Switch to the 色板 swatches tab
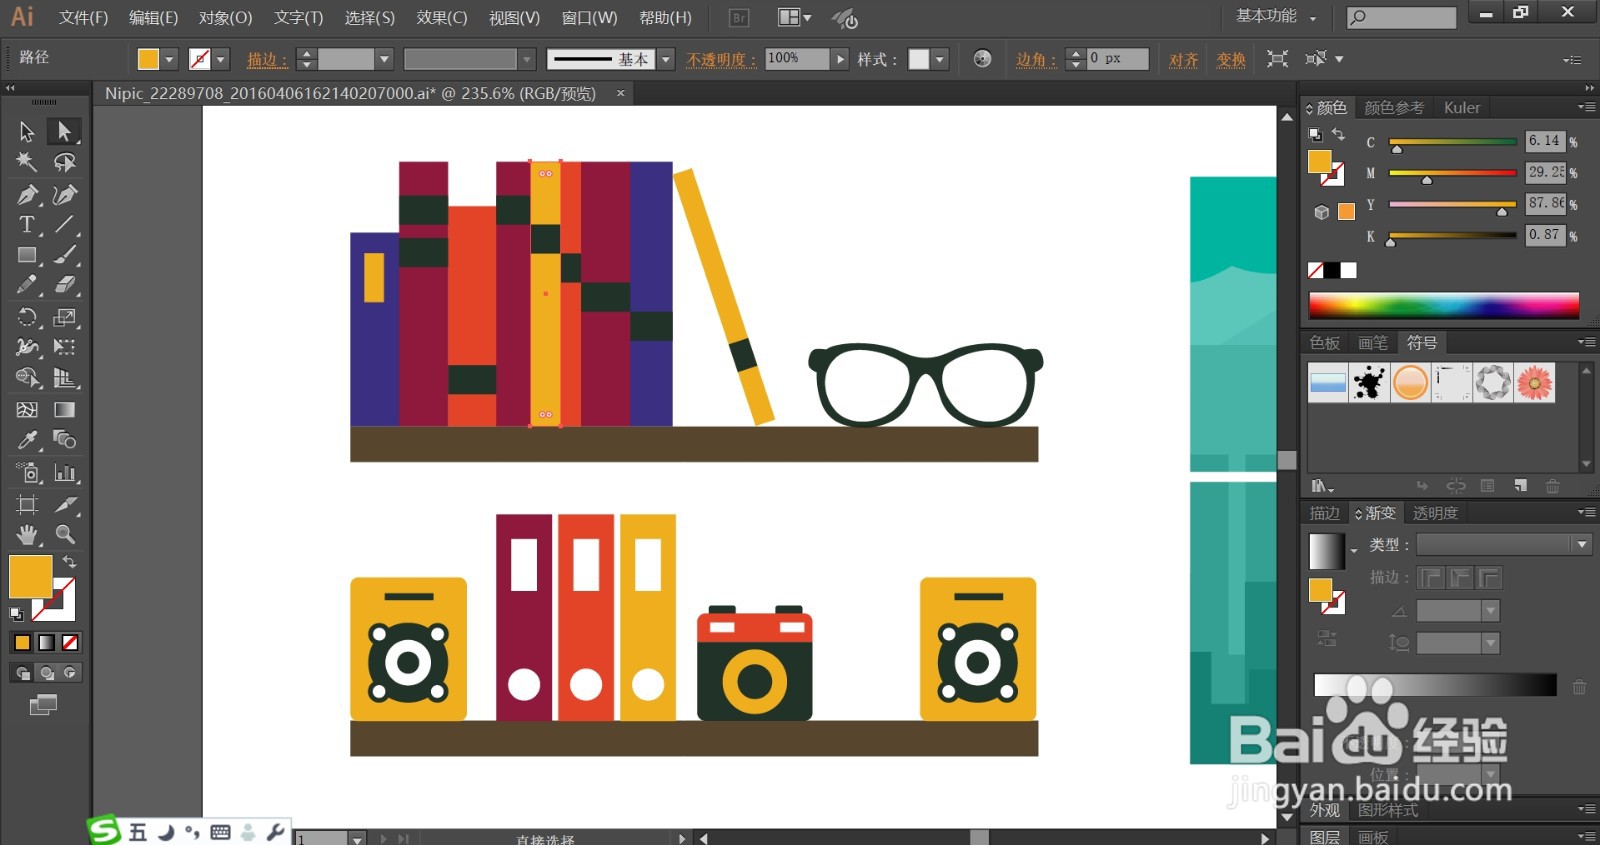This screenshot has width=1600, height=845. (1325, 343)
